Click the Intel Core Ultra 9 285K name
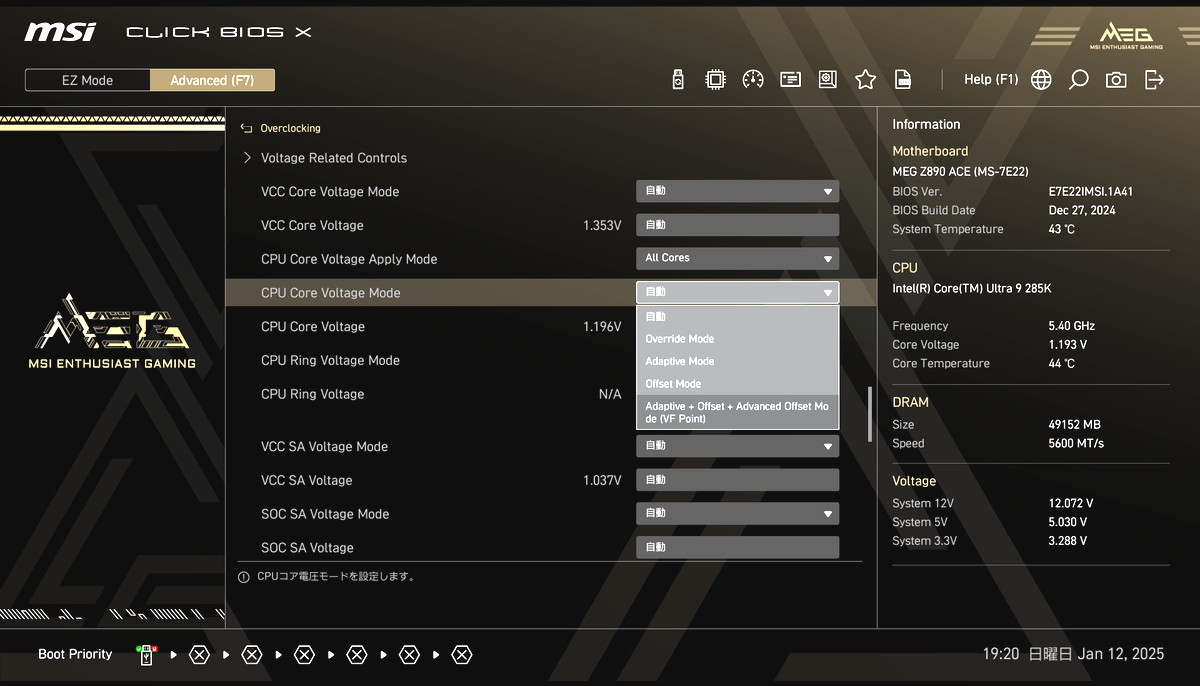This screenshot has height=686, width=1200. 972,289
